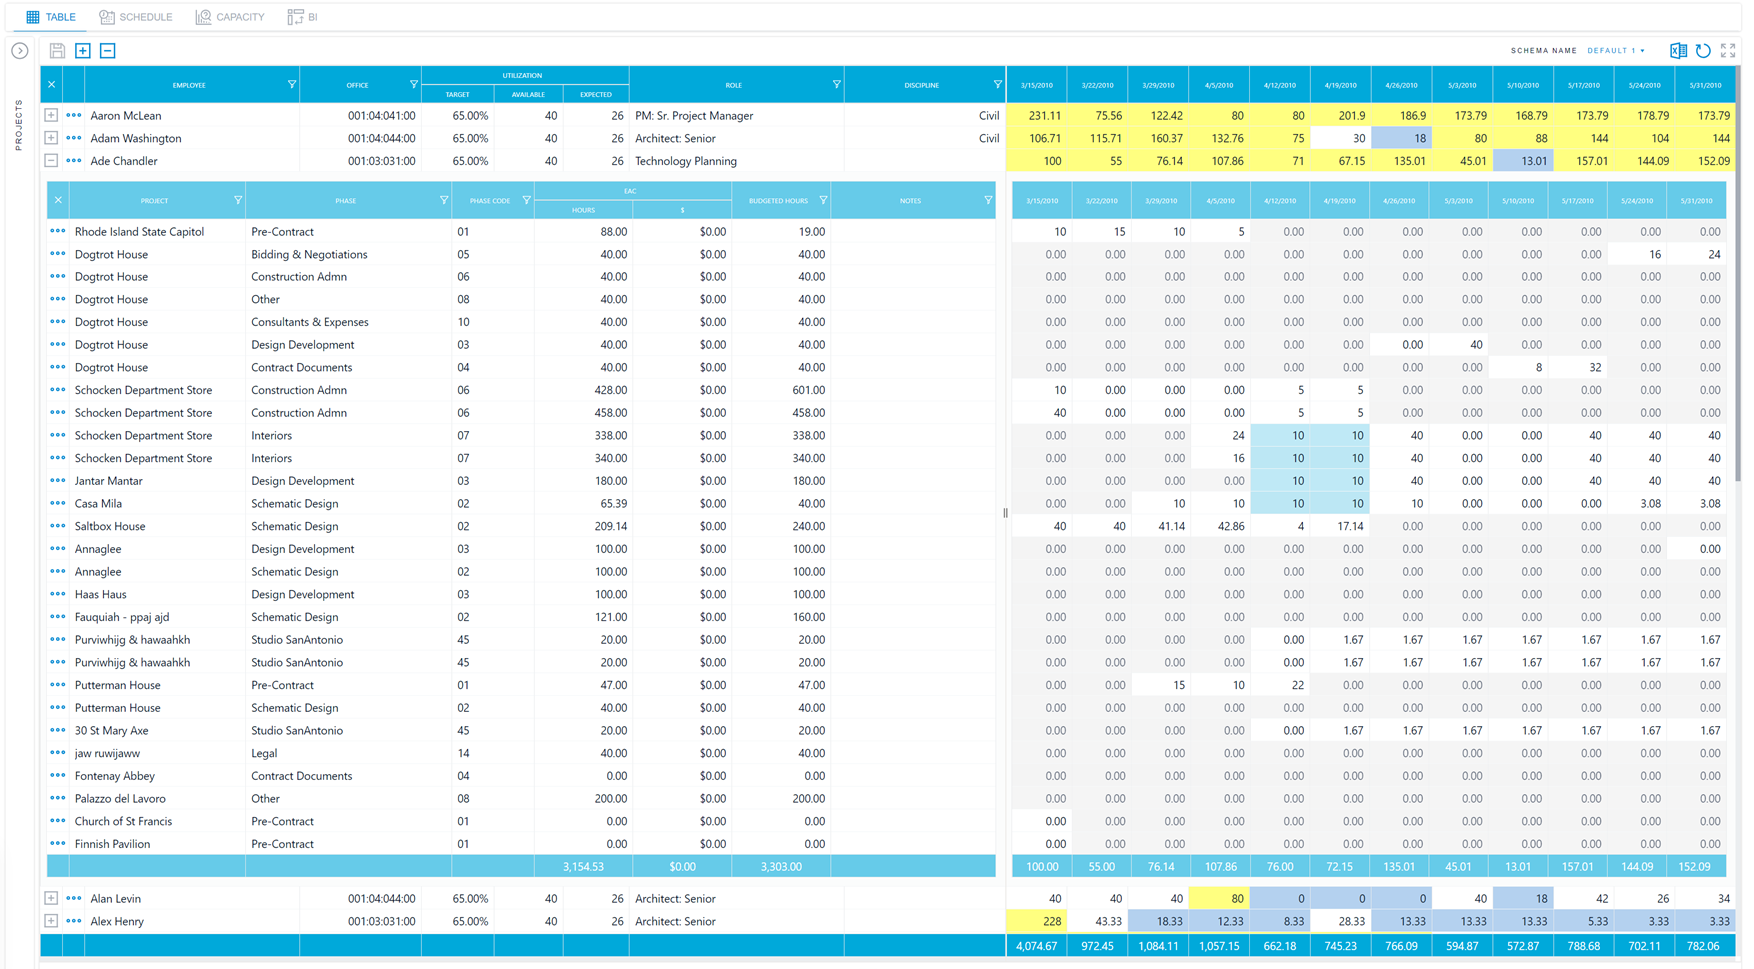This screenshot has height=969, width=1754.
Task: Open the DISCIPLINE column filter
Action: click(997, 84)
